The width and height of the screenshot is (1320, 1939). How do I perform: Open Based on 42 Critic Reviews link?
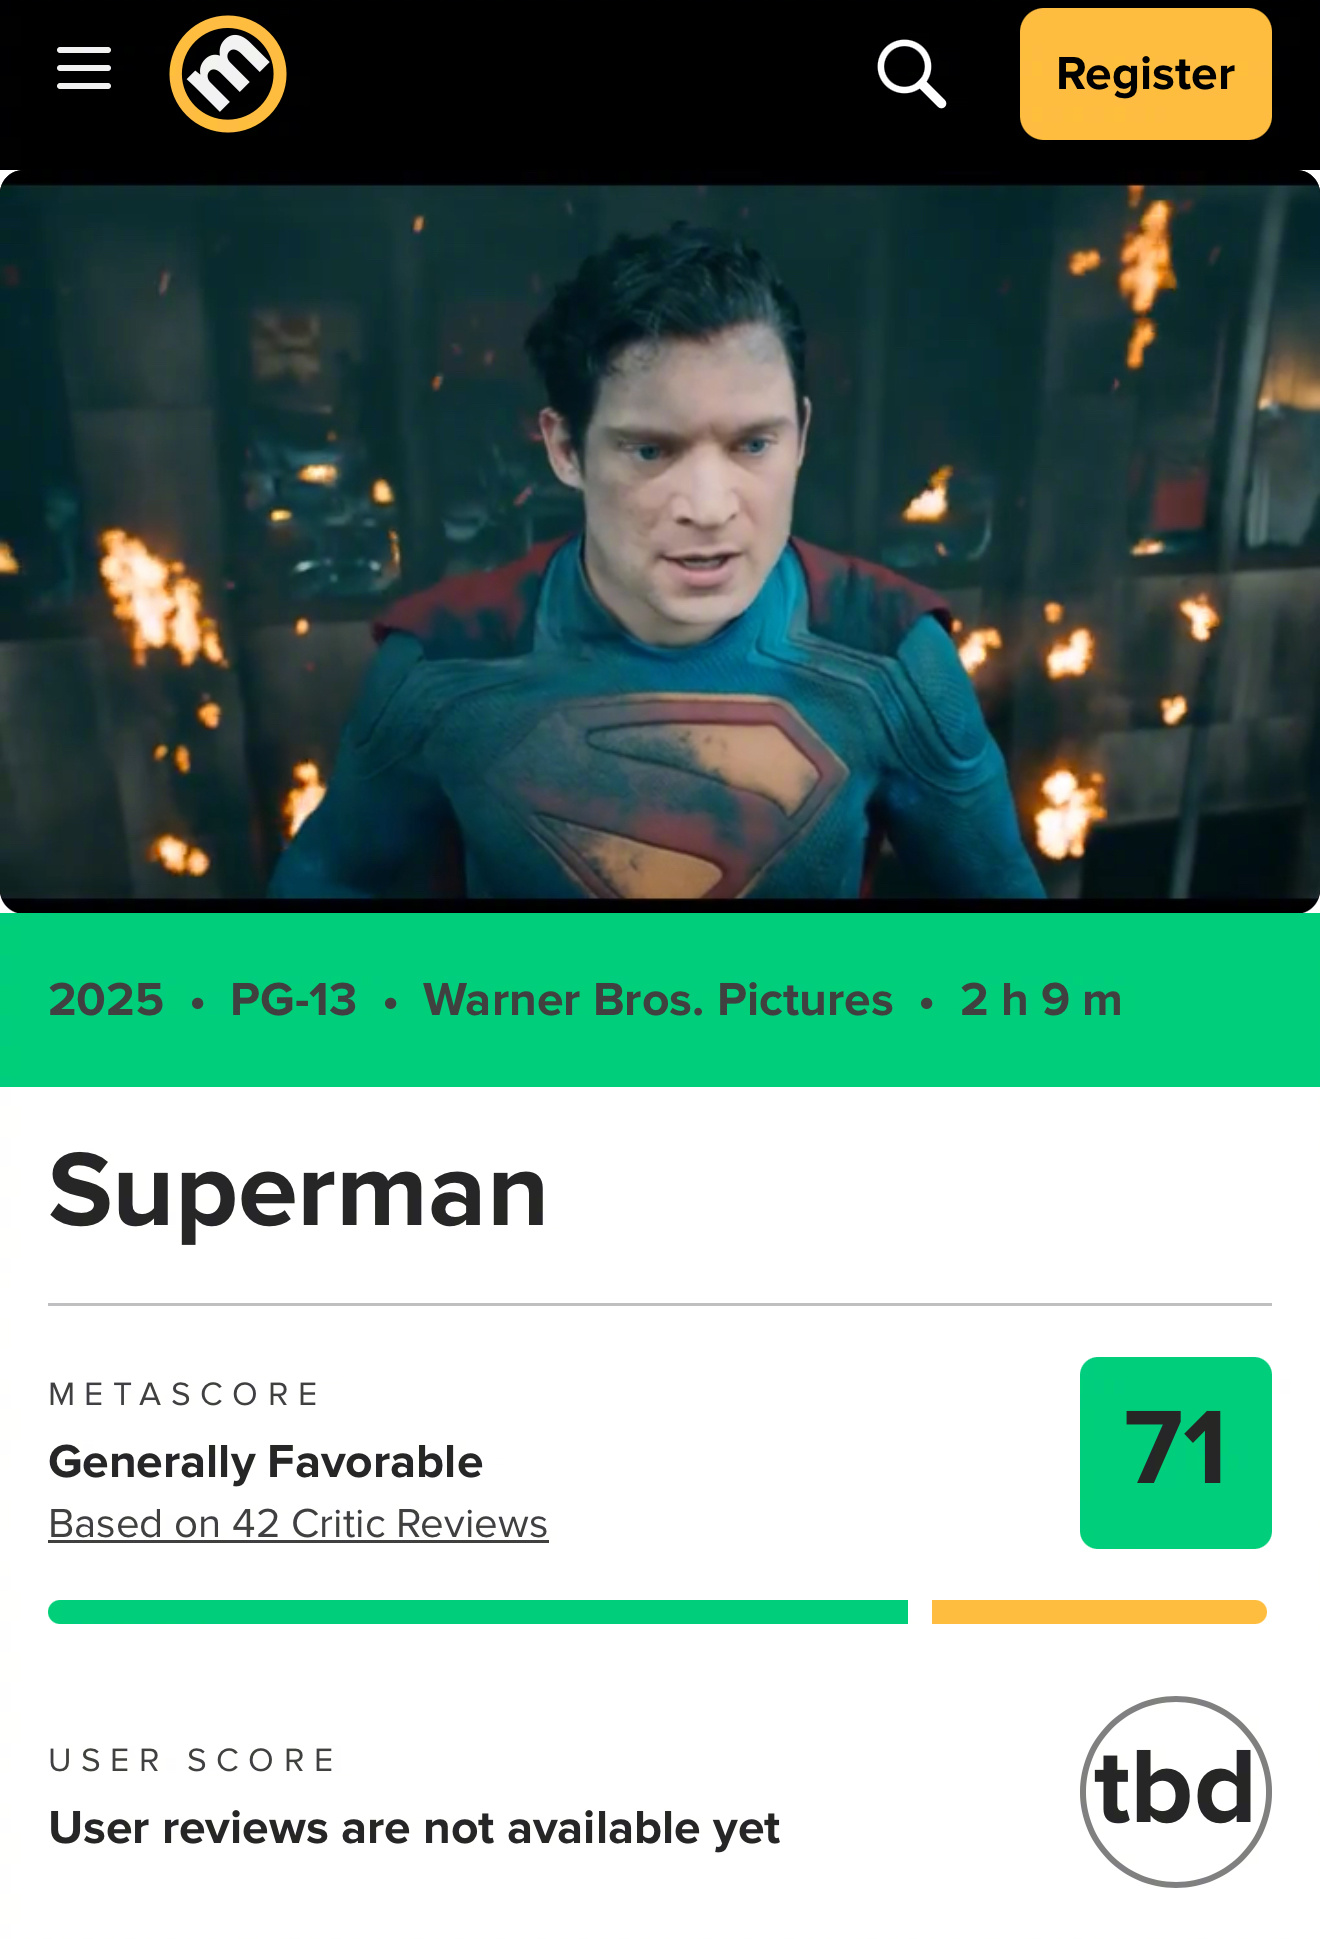click(x=298, y=1524)
